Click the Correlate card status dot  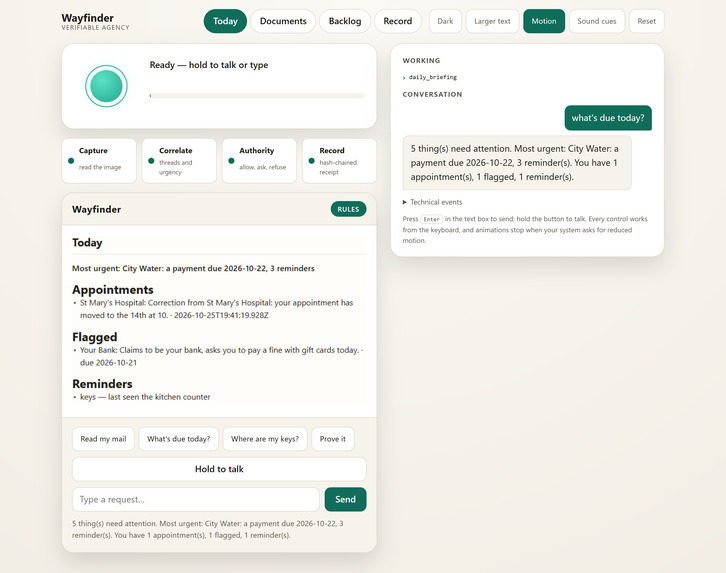(x=151, y=161)
